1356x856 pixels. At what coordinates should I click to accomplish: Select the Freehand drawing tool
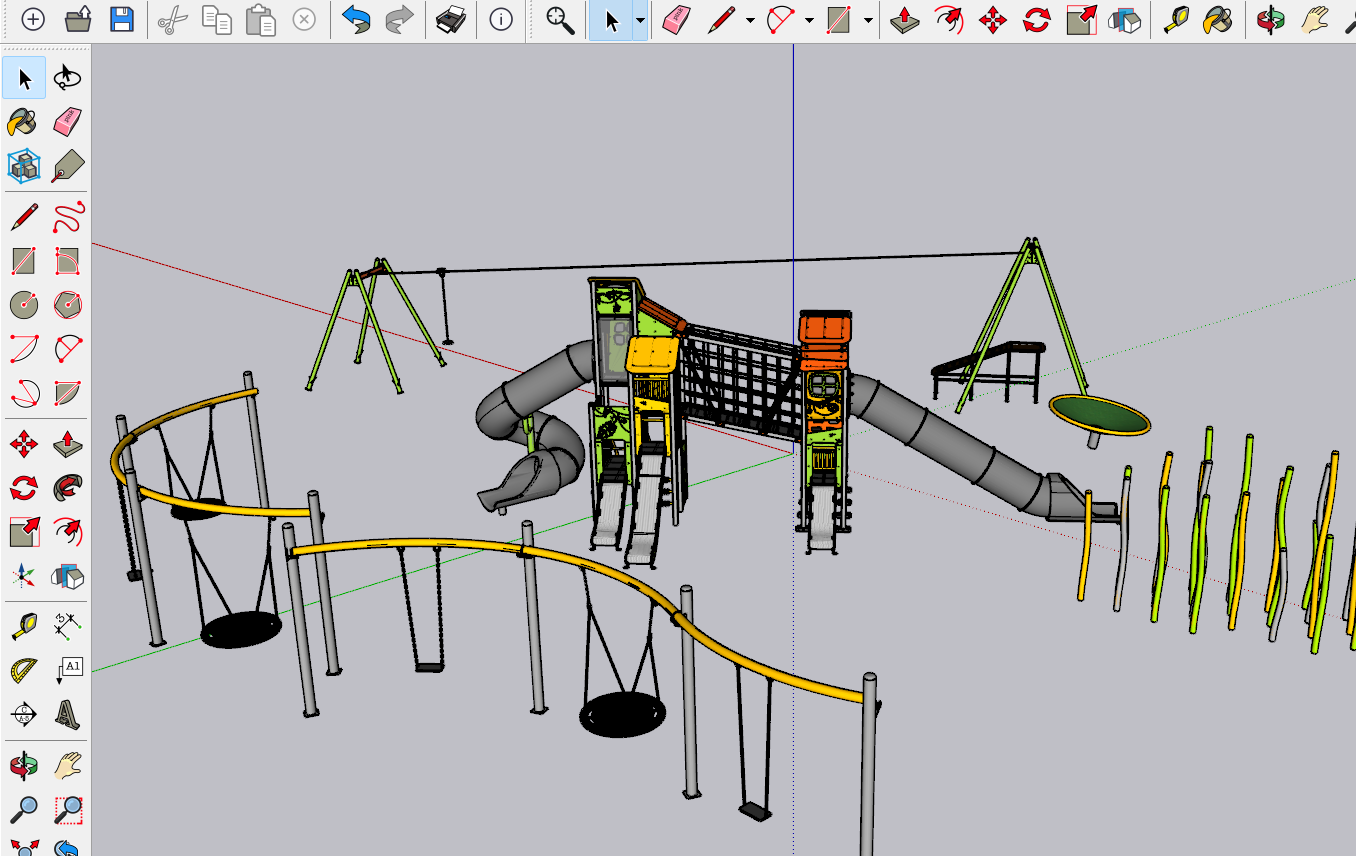point(68,217)
